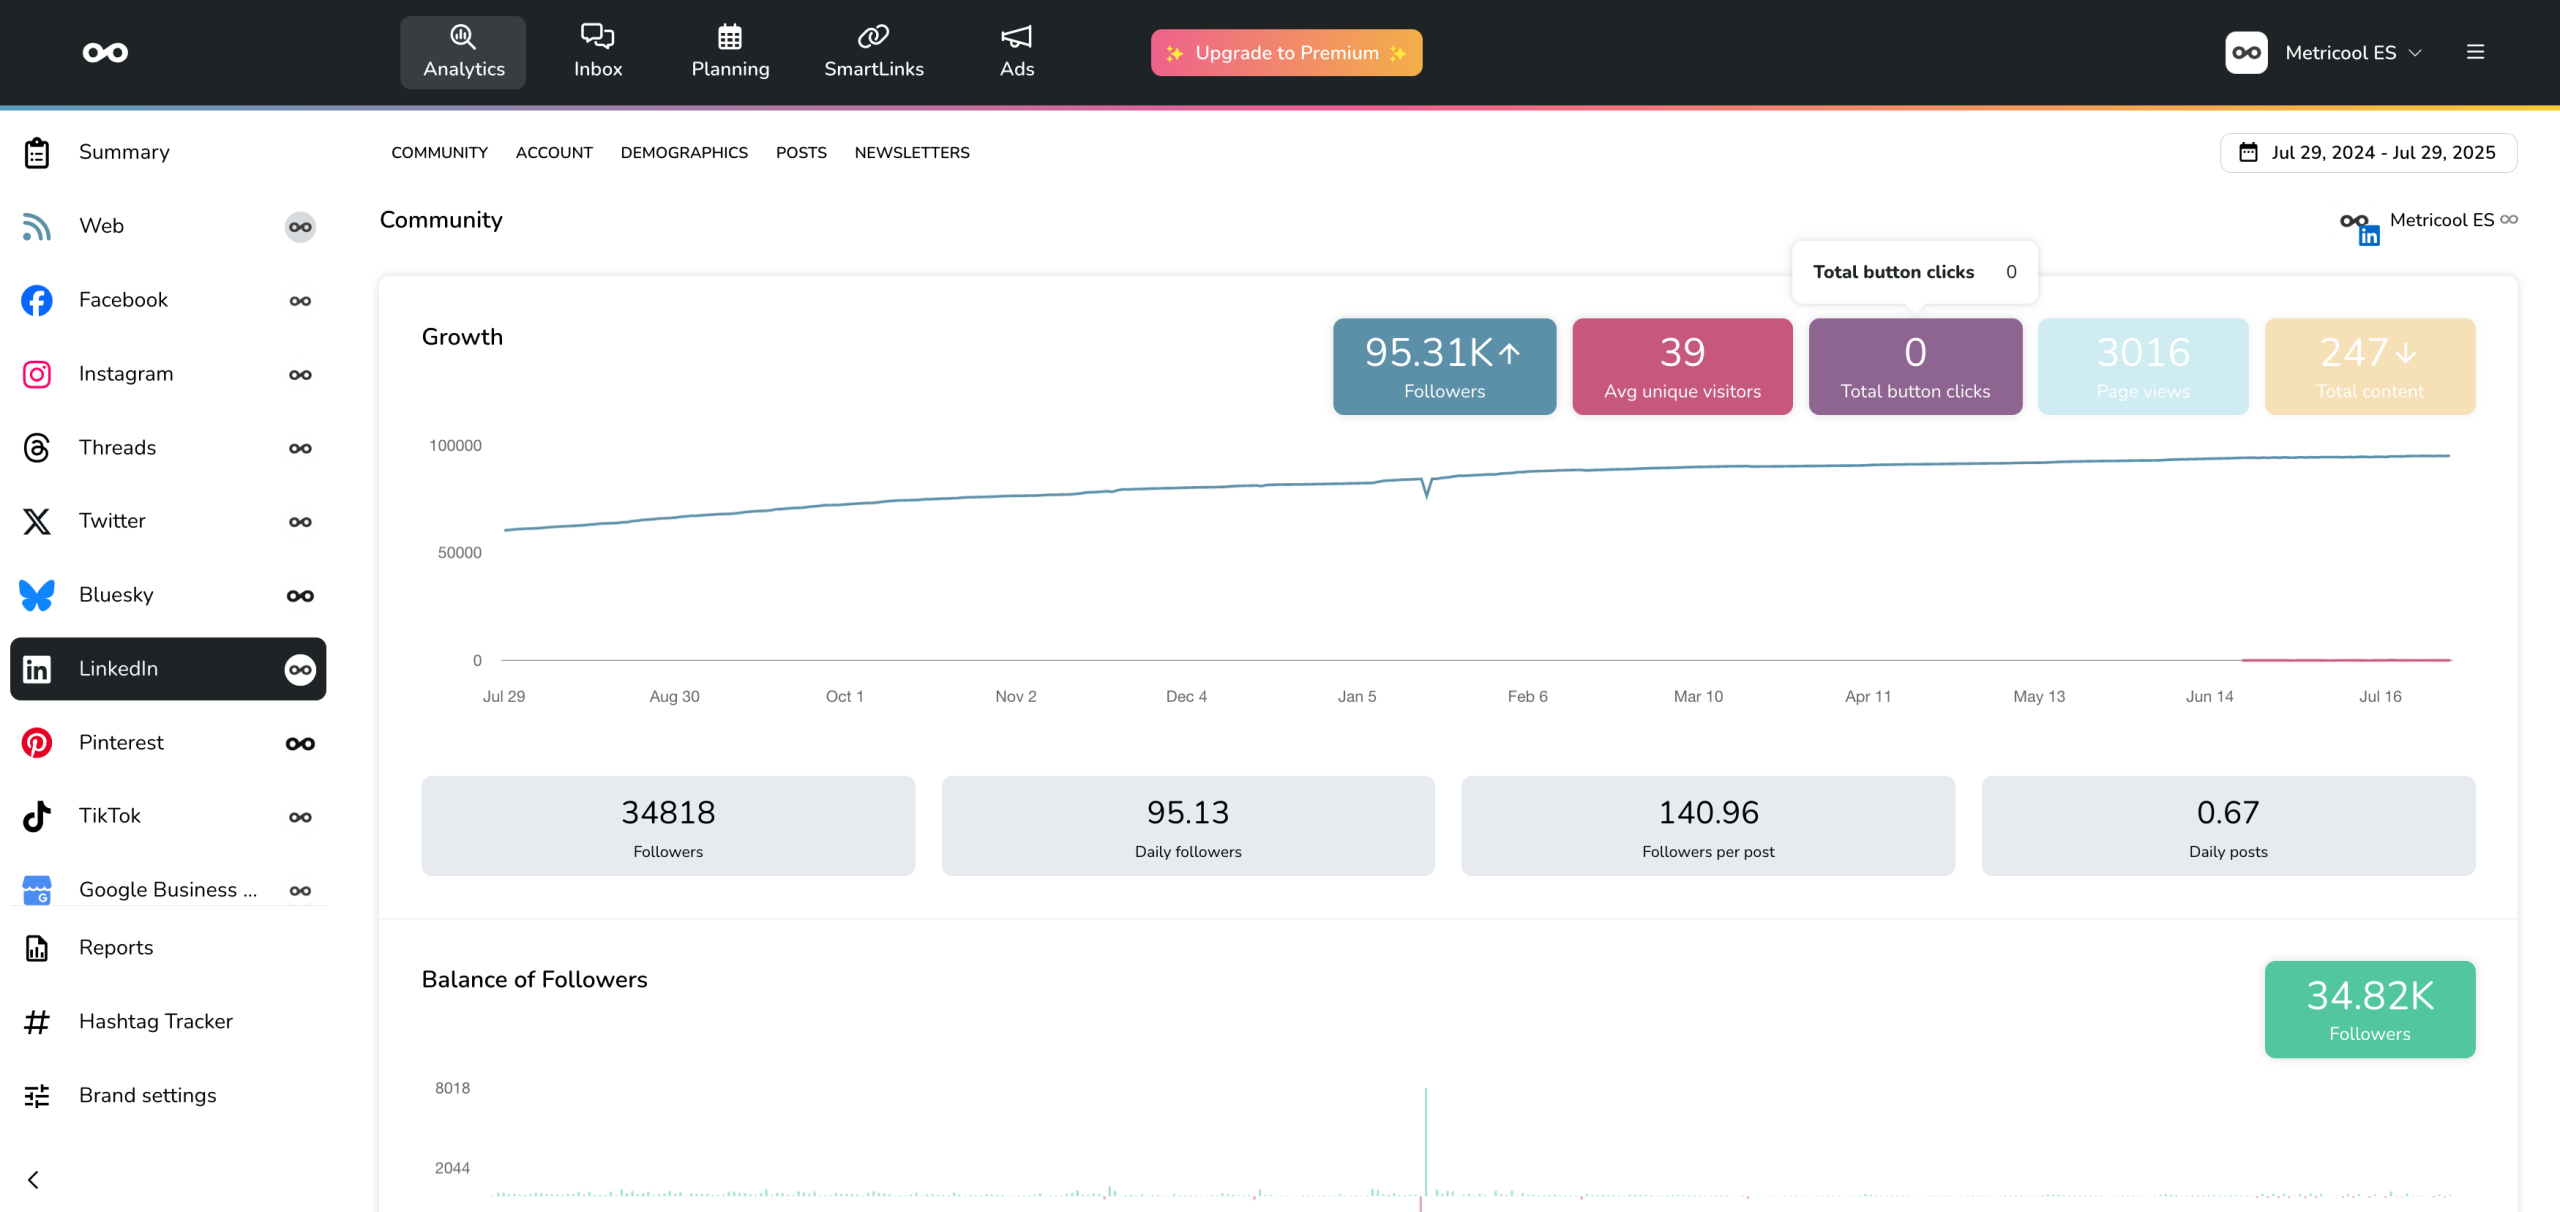This screenshot has height=1212, width=2560.
Task: Click the Metricool logo top-left
Action: point(105,52)
